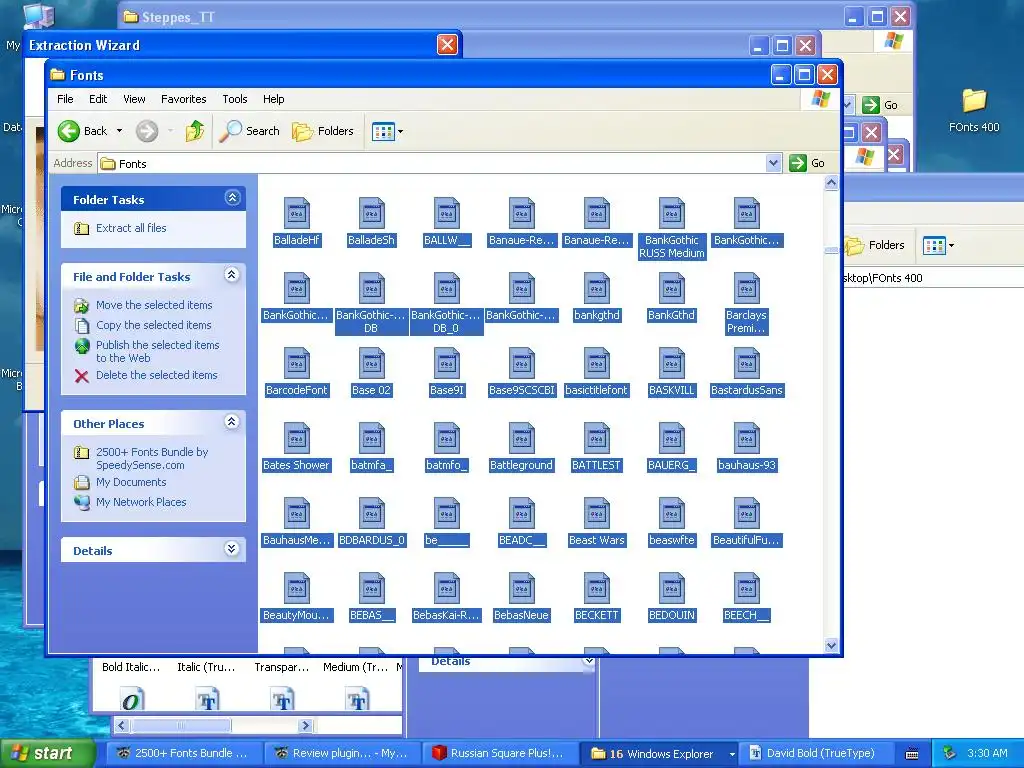Select the BEECH__ font icon
The image size is (1024, 768).
[x=746, y=588]
